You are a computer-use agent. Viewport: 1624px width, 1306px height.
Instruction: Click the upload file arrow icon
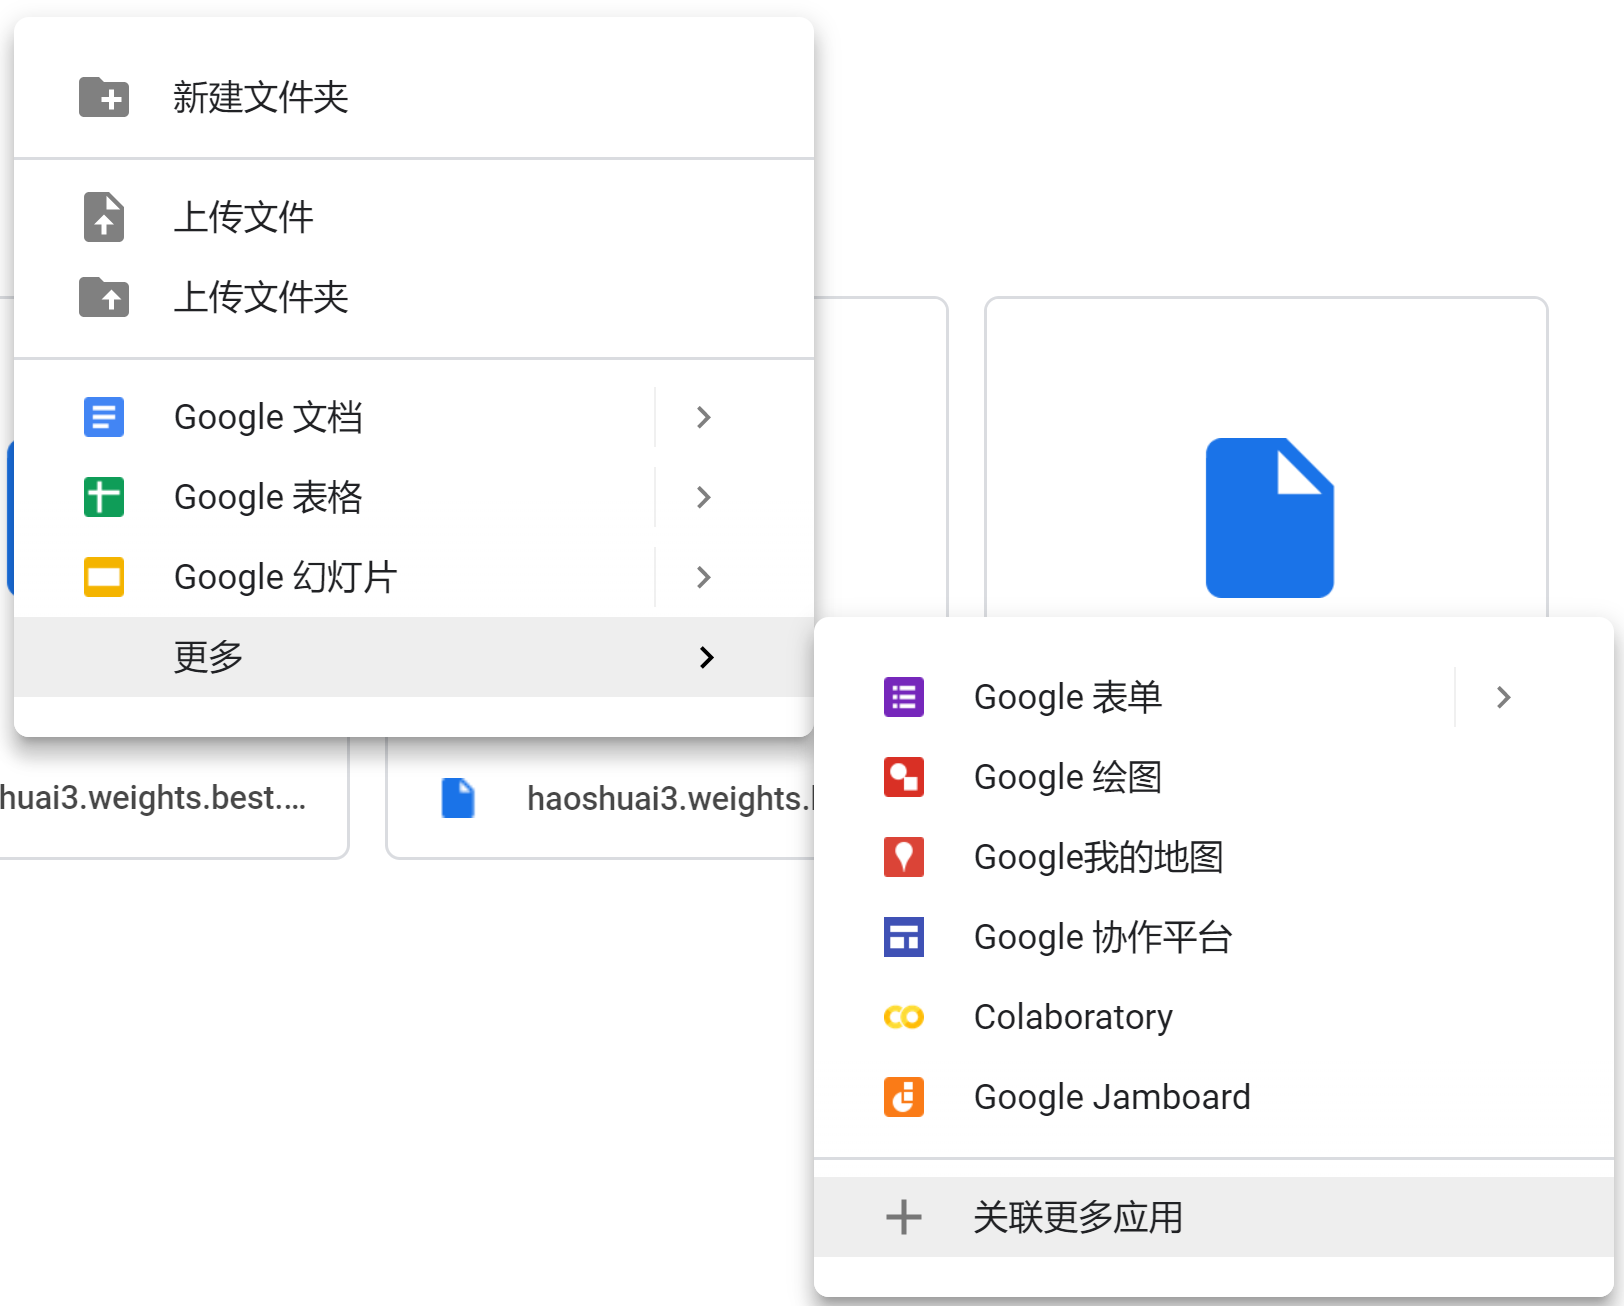click(104, 217)
